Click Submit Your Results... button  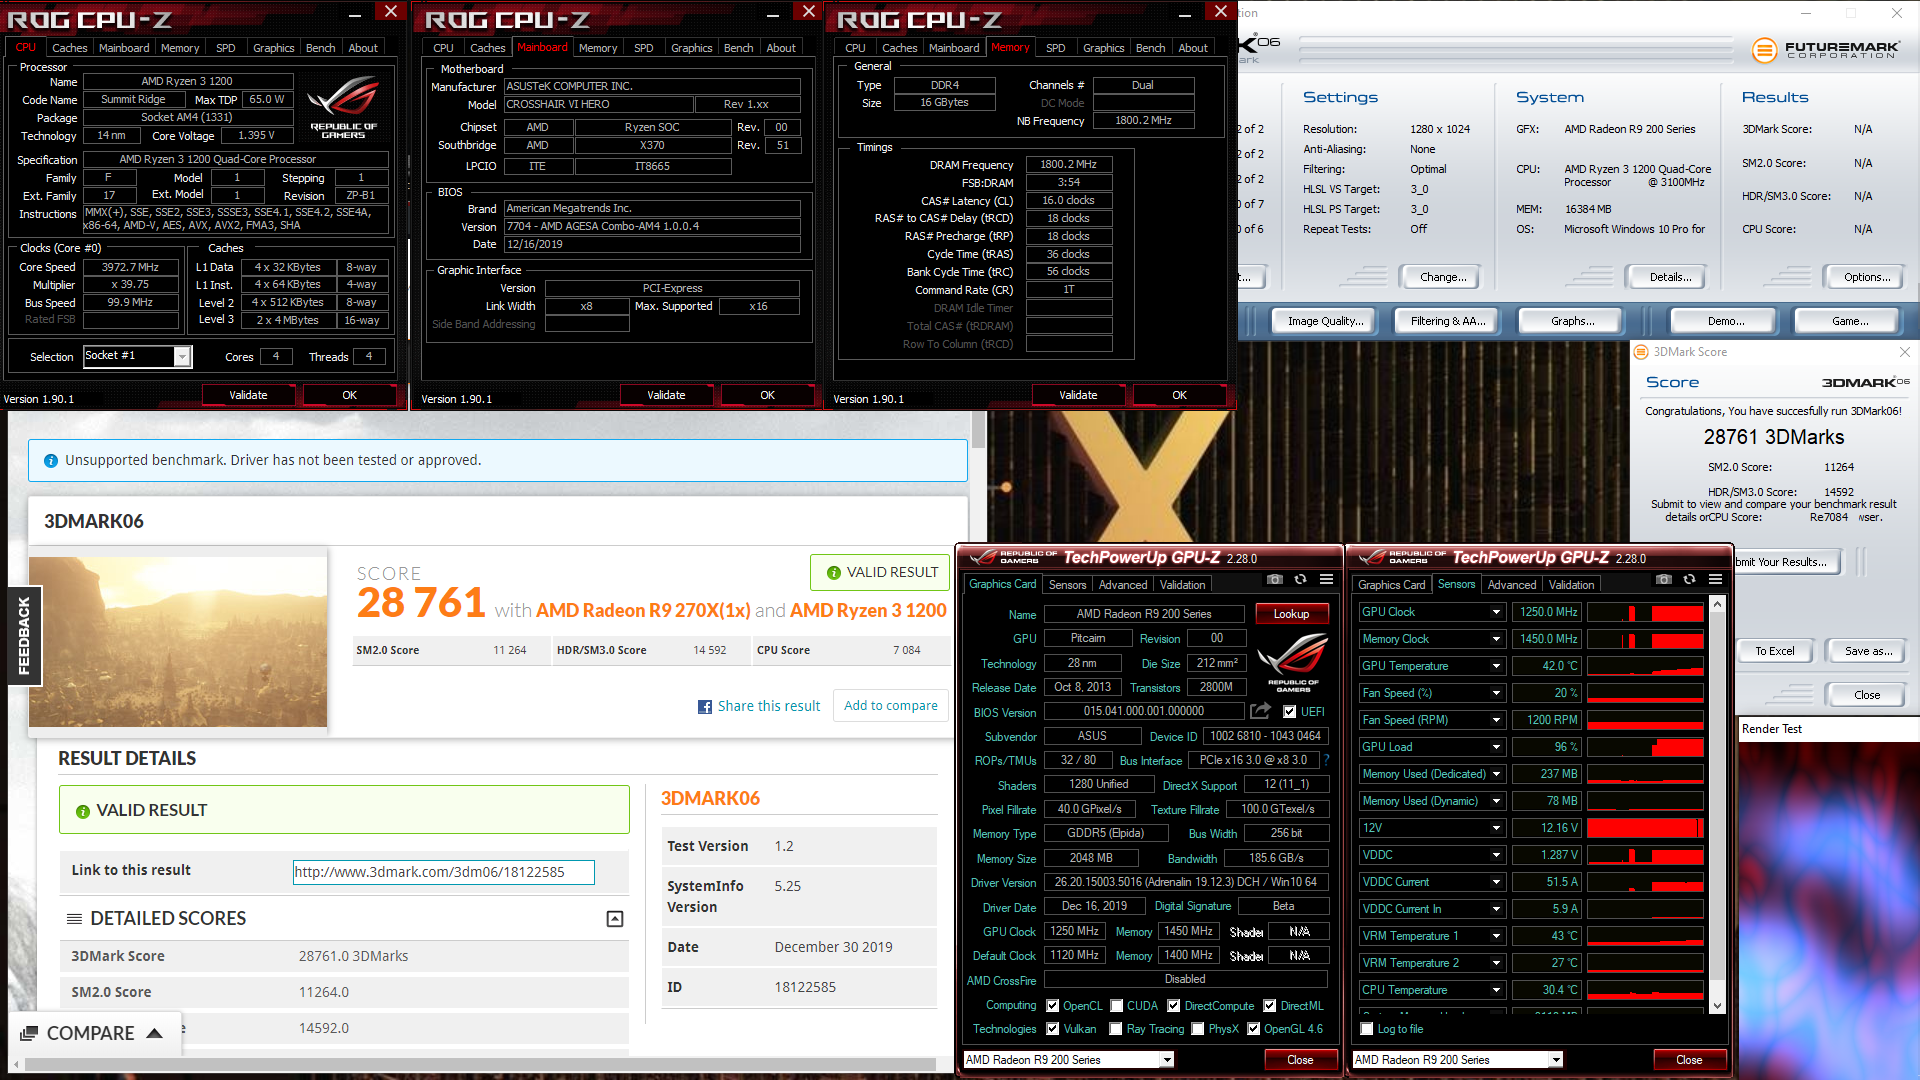tap(1786, 562)
